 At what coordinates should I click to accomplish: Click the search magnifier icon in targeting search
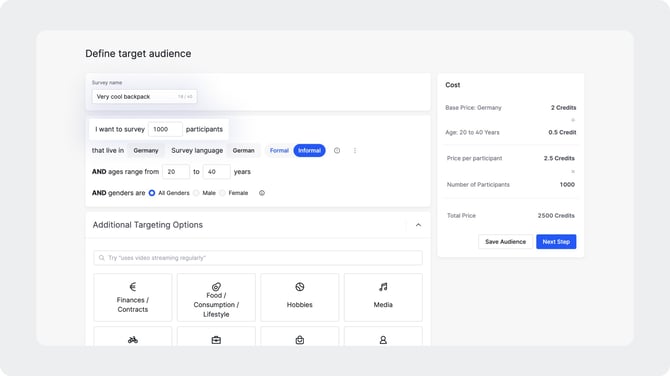coord(102,258)
